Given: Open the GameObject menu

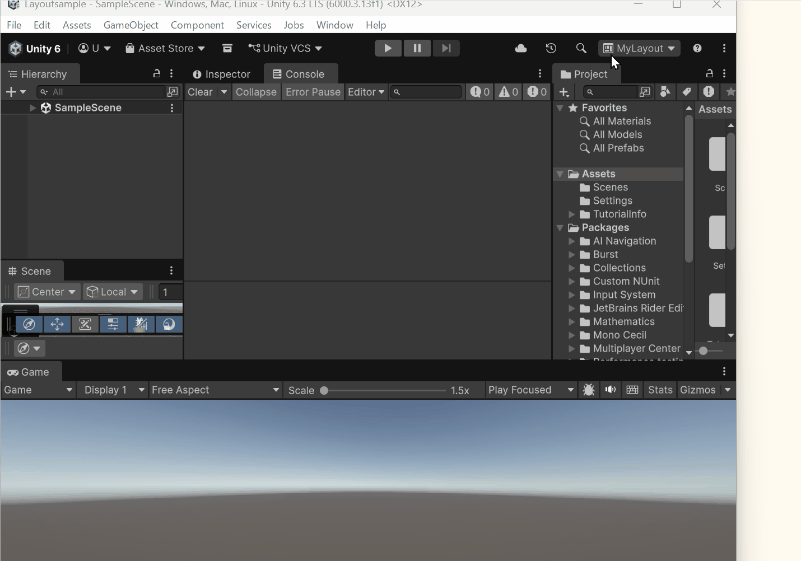Looking at the screenshot, I should pos(131,25).
